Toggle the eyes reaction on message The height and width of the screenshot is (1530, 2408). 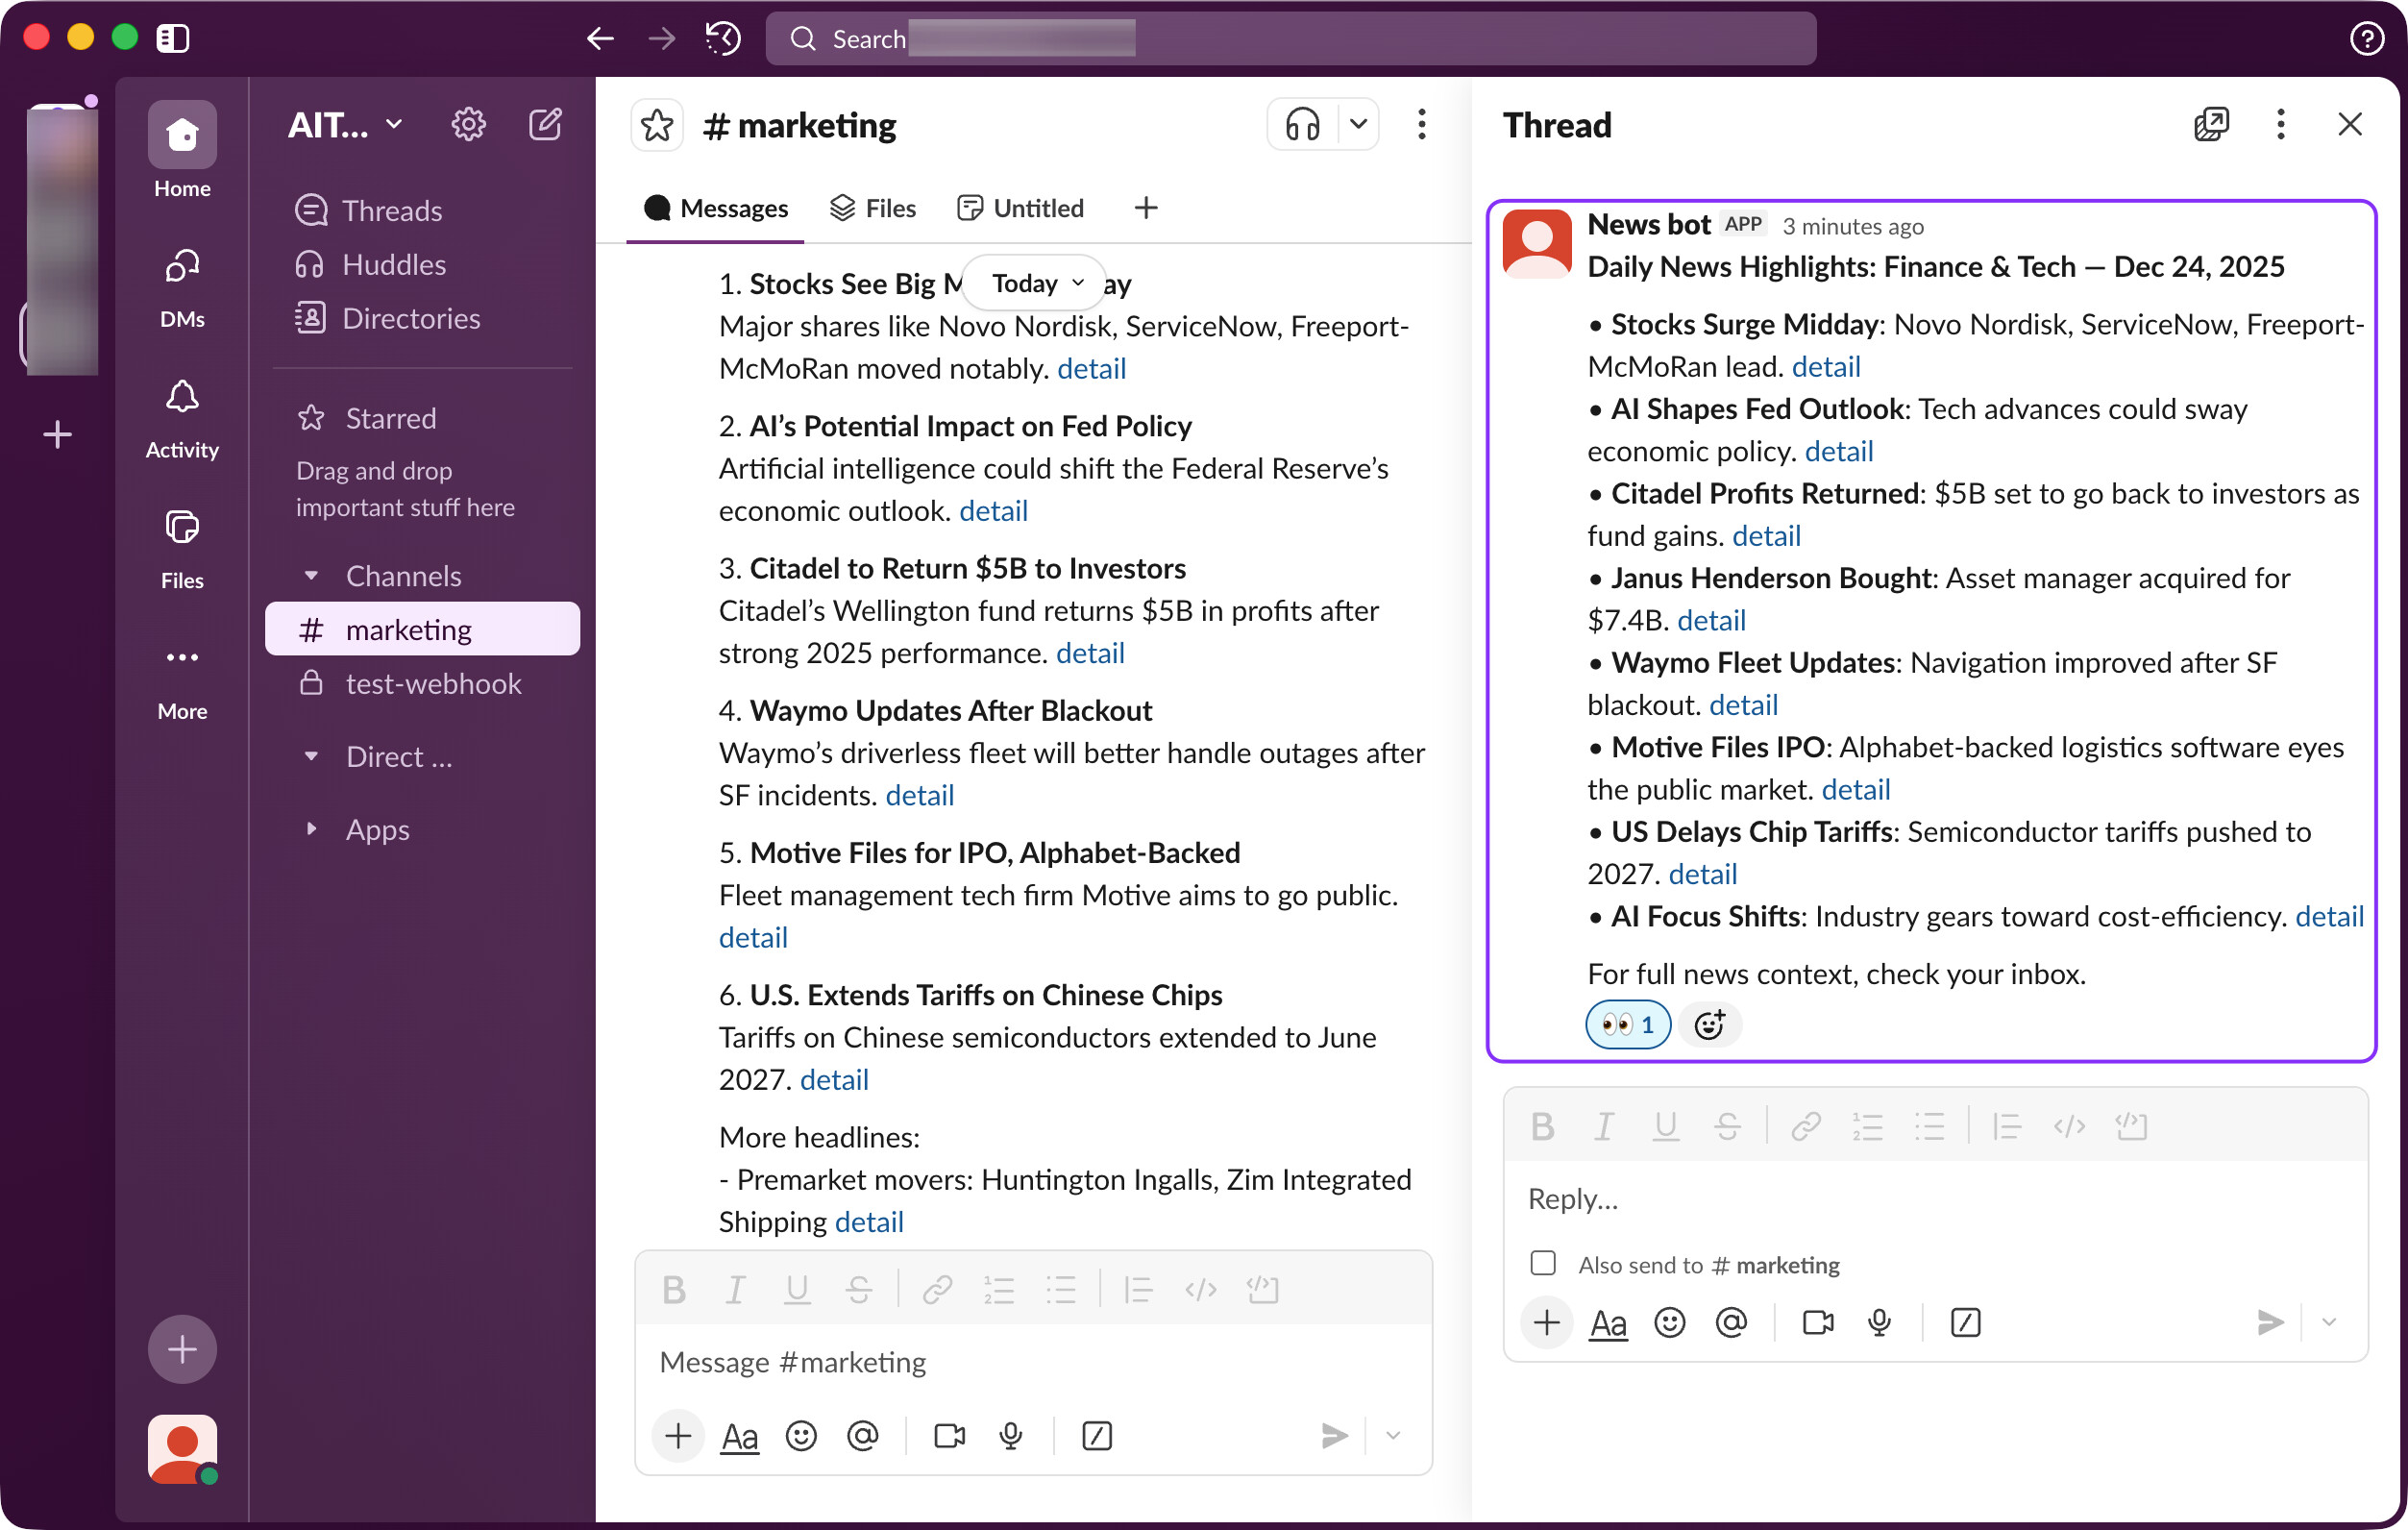[1627, 1024]
